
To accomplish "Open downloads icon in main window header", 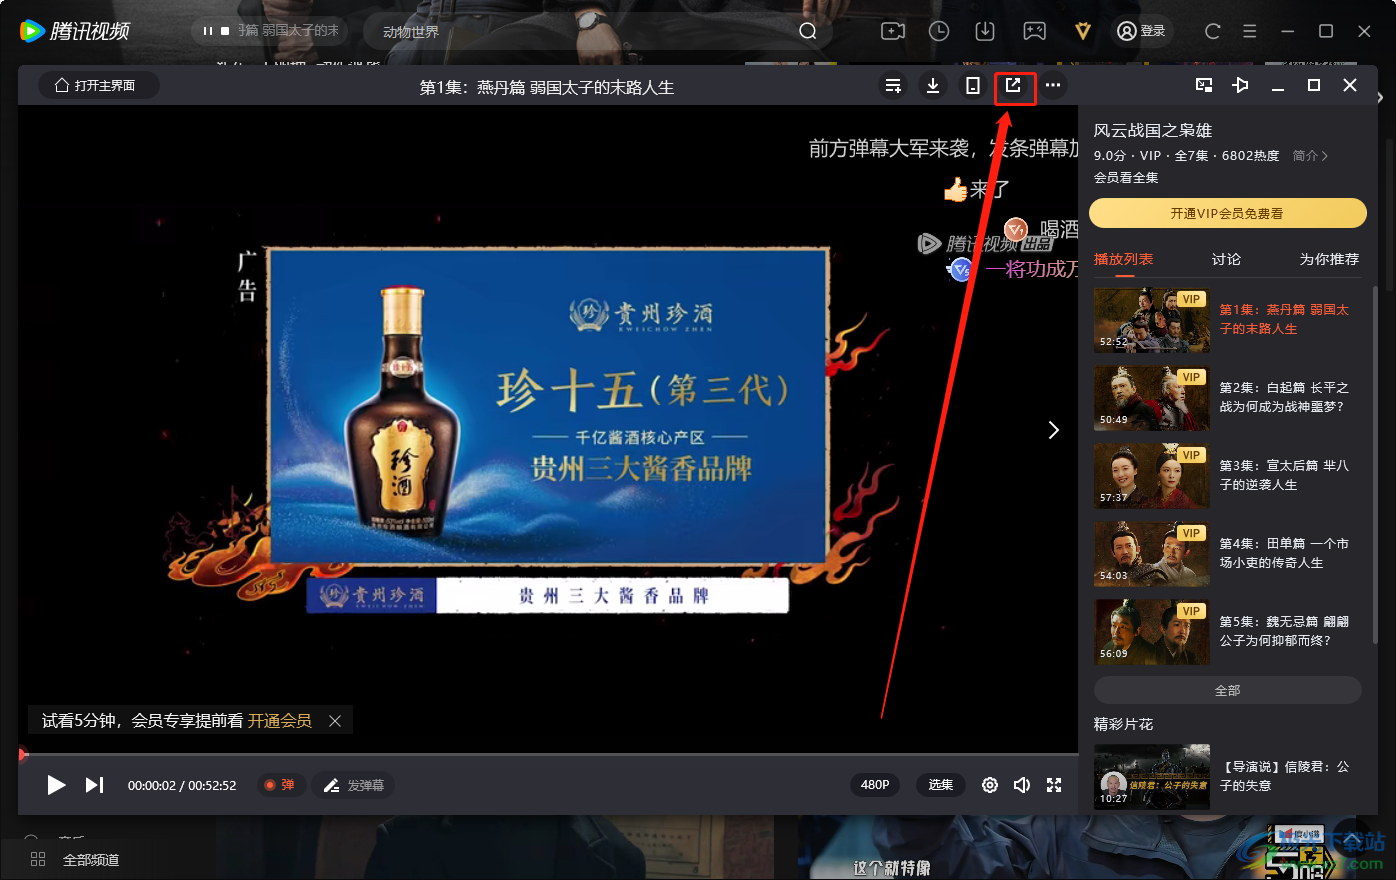I will (985, 31).
